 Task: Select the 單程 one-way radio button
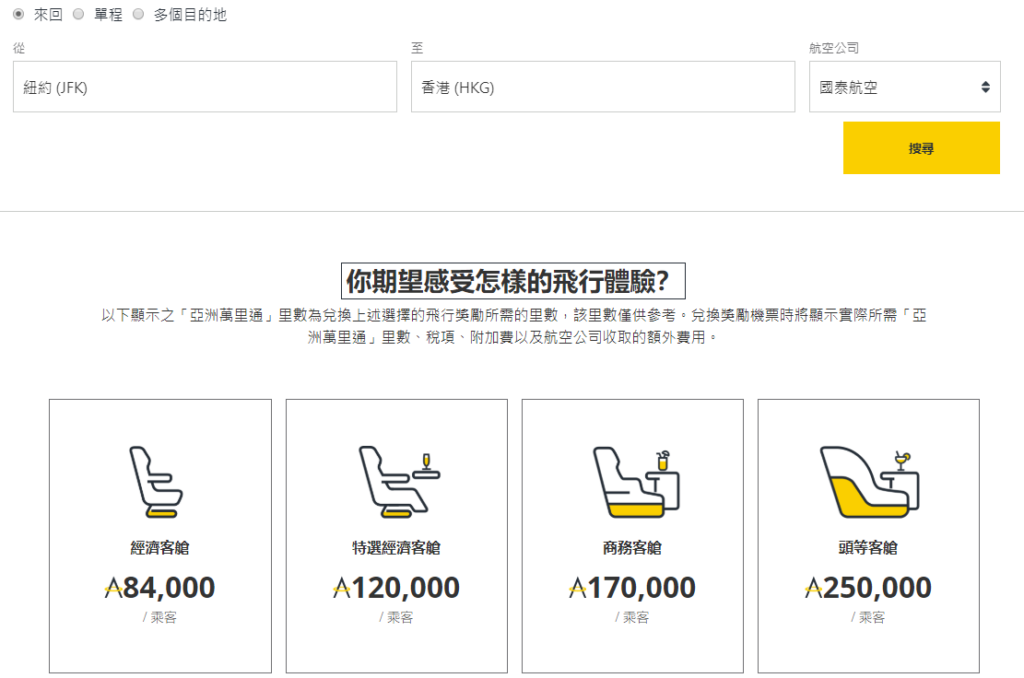pos(78,14)
